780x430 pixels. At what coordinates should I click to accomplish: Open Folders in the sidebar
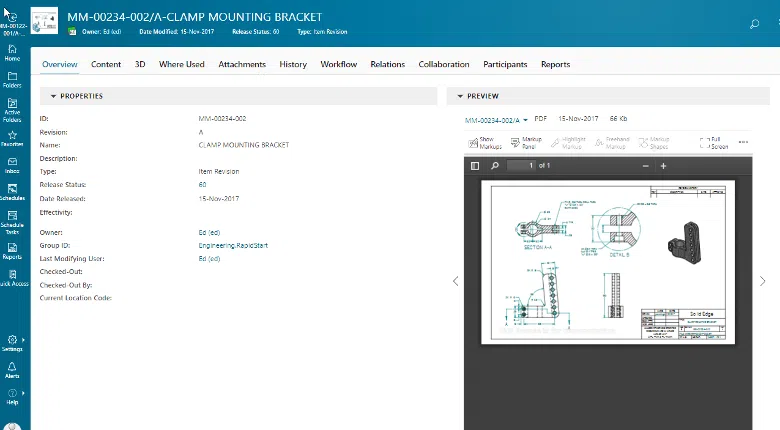coord(12,80)
